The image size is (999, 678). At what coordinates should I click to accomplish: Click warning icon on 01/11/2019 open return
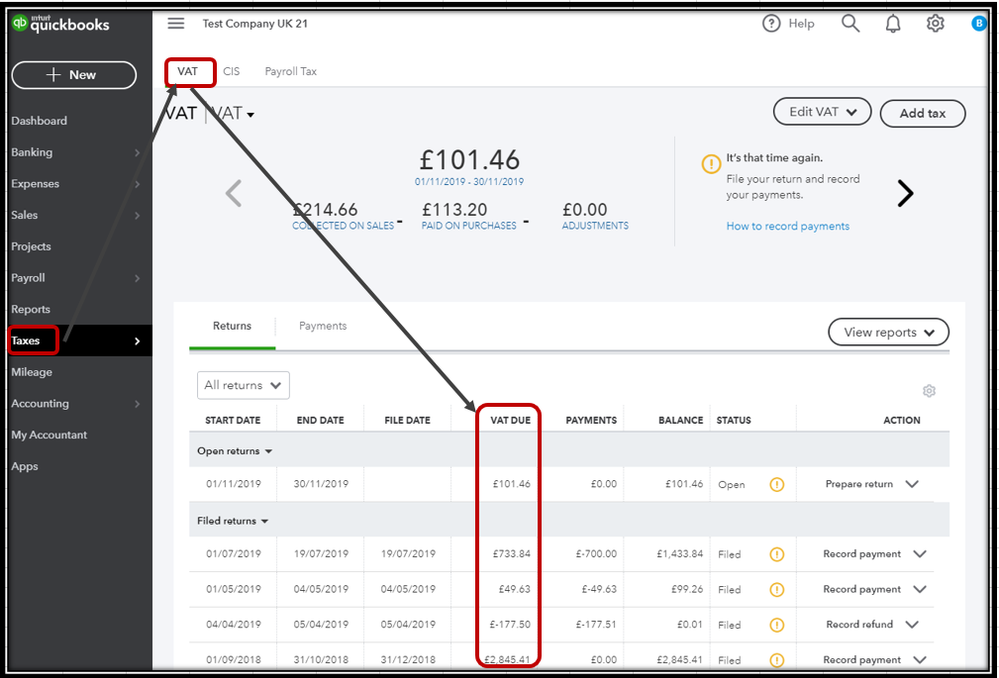(777, 484)
